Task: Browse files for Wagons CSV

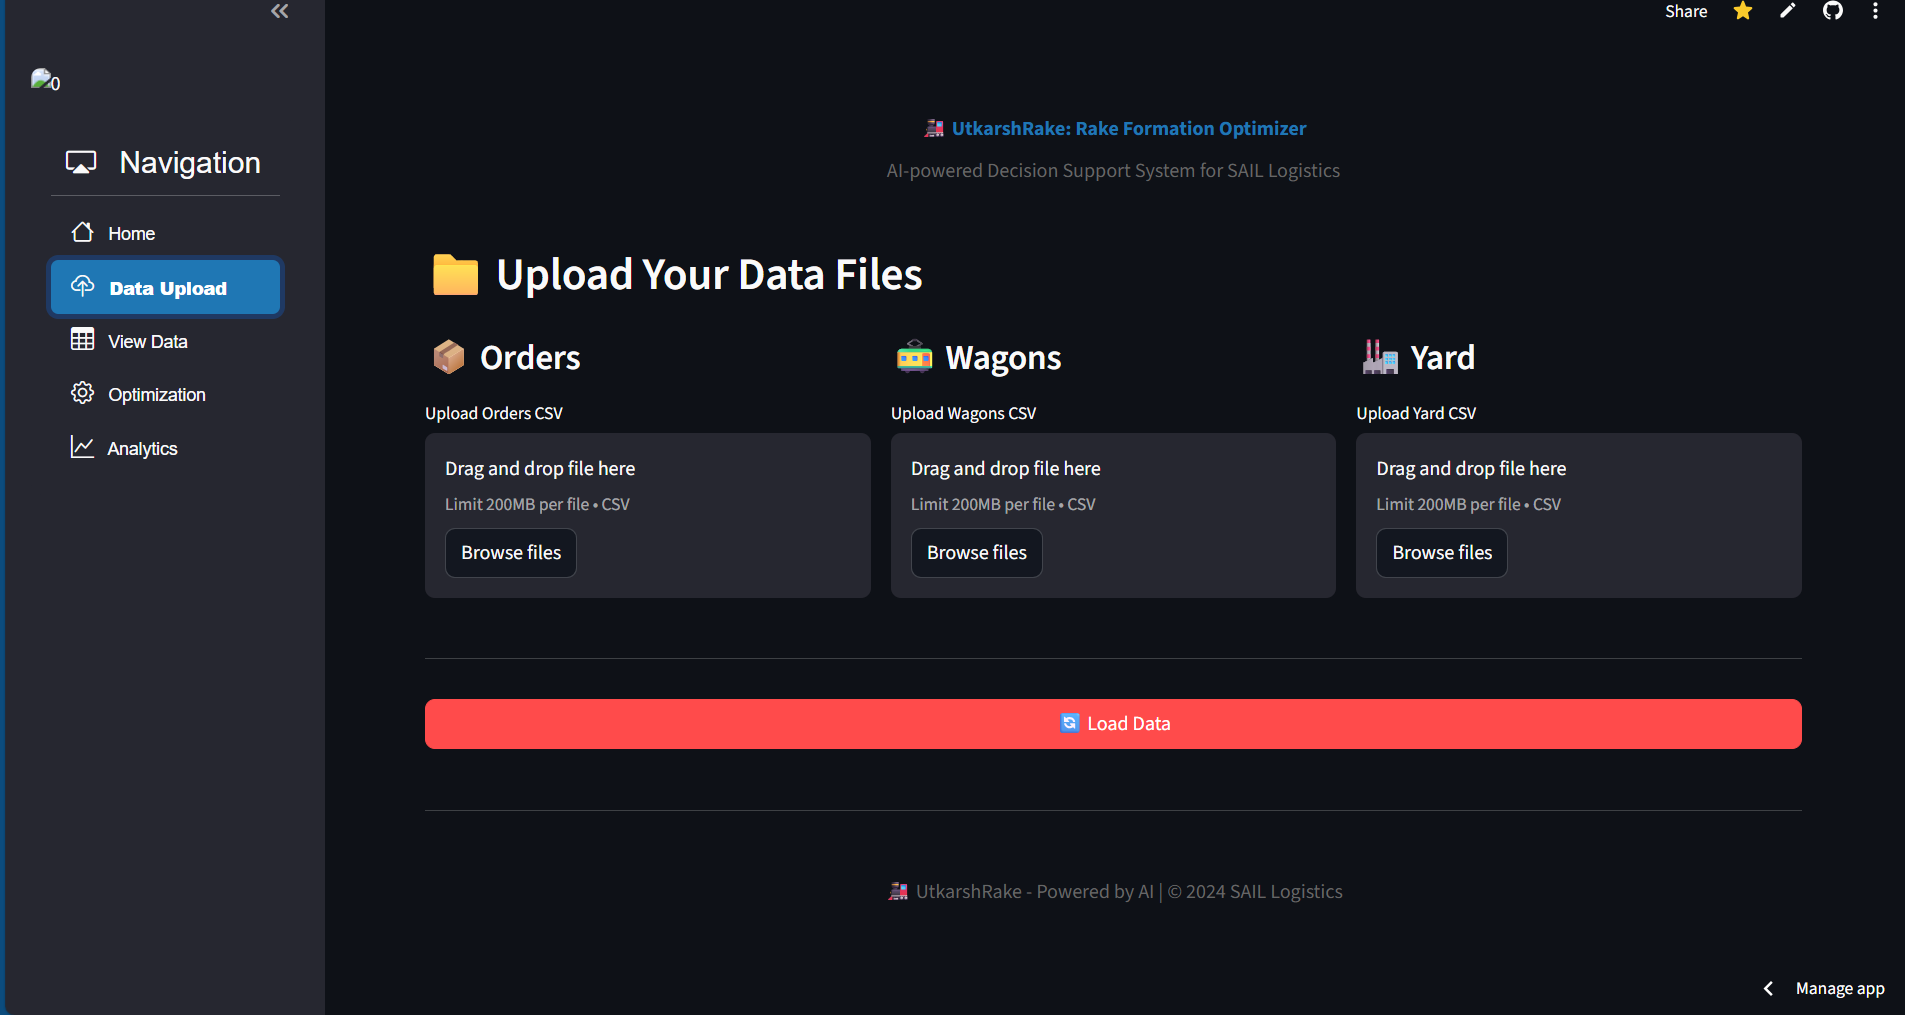Action: (x=977, y=553)
